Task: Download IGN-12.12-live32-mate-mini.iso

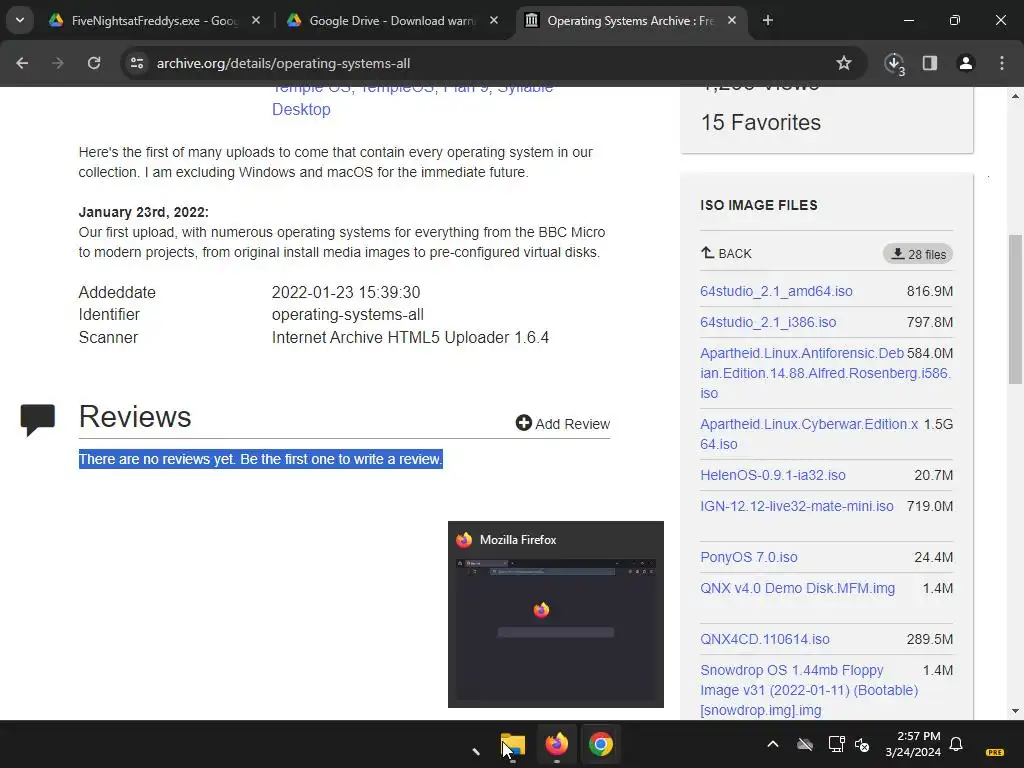Action: click(x=797, y=506)
